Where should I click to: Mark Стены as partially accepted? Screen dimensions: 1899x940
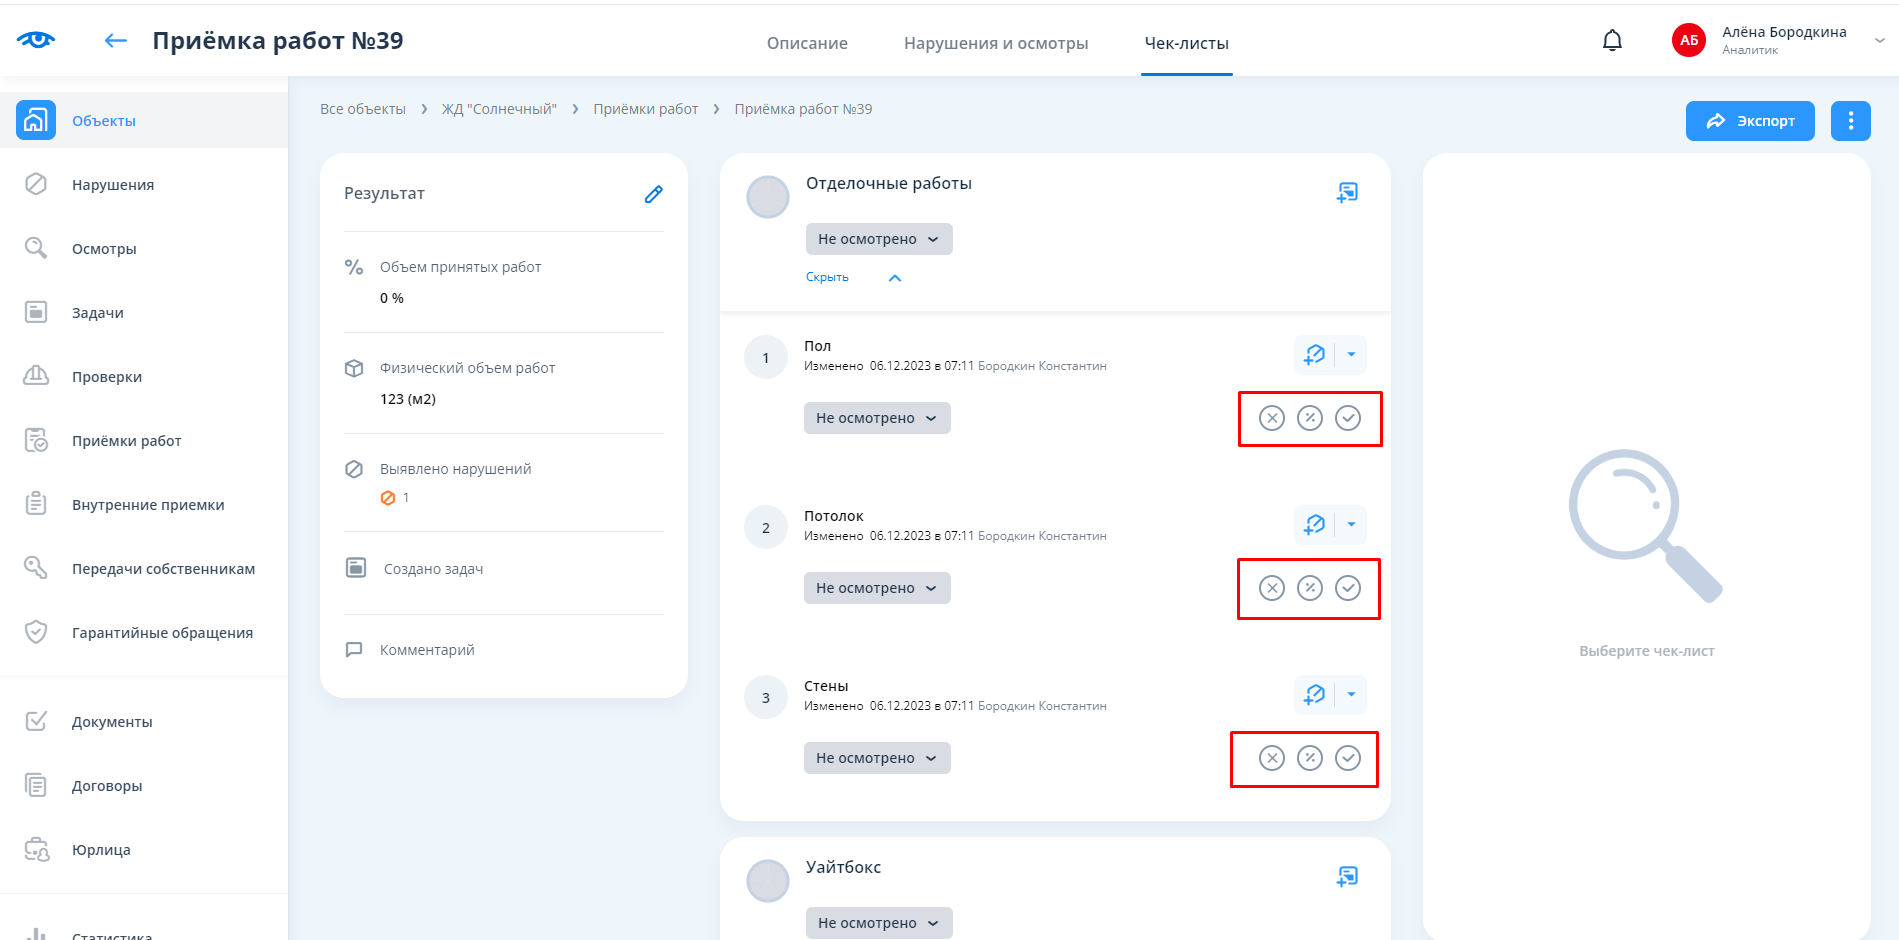pyautogui.click(x=1310, y=758)
